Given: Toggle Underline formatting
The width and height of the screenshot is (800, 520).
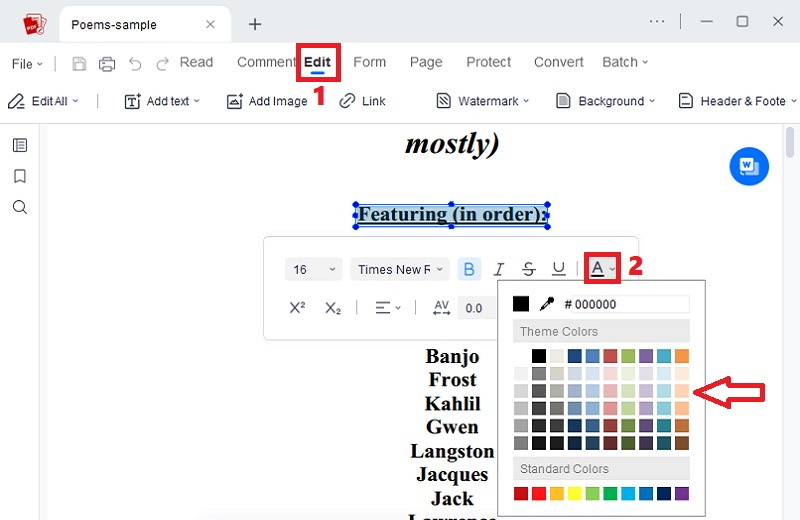Looking at the screenshot, I should (559, 269).
